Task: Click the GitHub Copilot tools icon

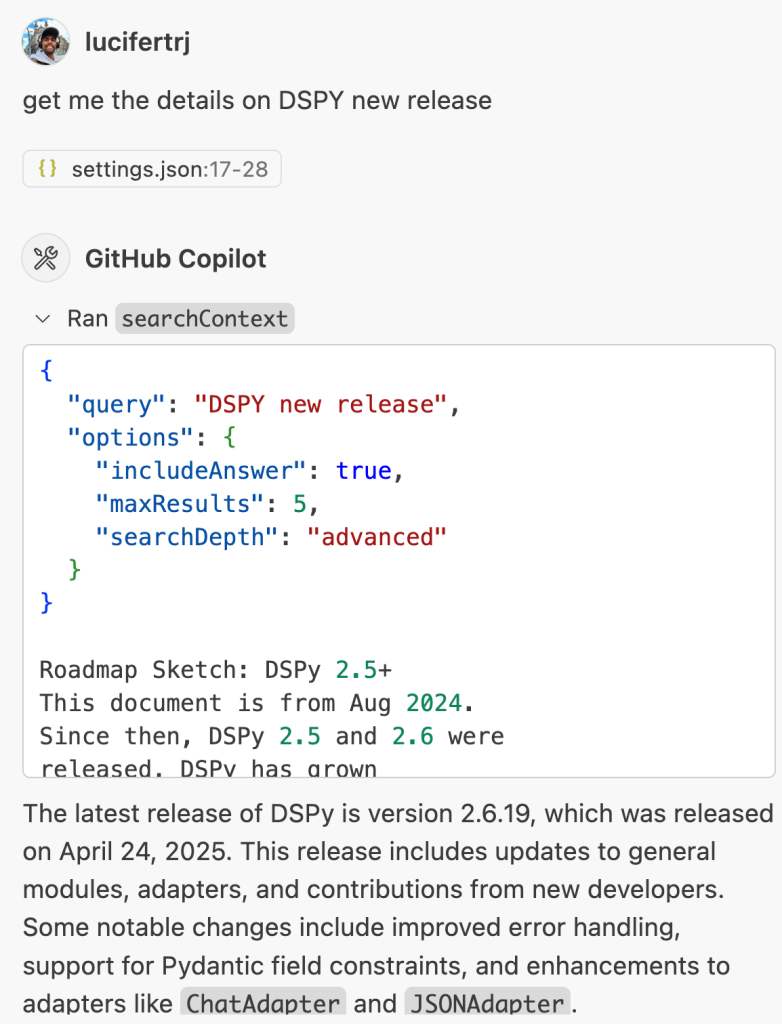Action: click(46, 258)
